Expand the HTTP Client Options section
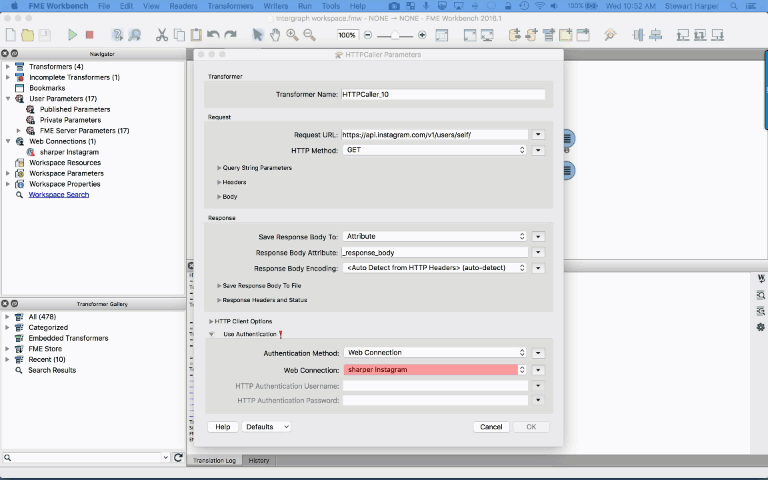Screen dimensions: 768x480 [211, 321]
